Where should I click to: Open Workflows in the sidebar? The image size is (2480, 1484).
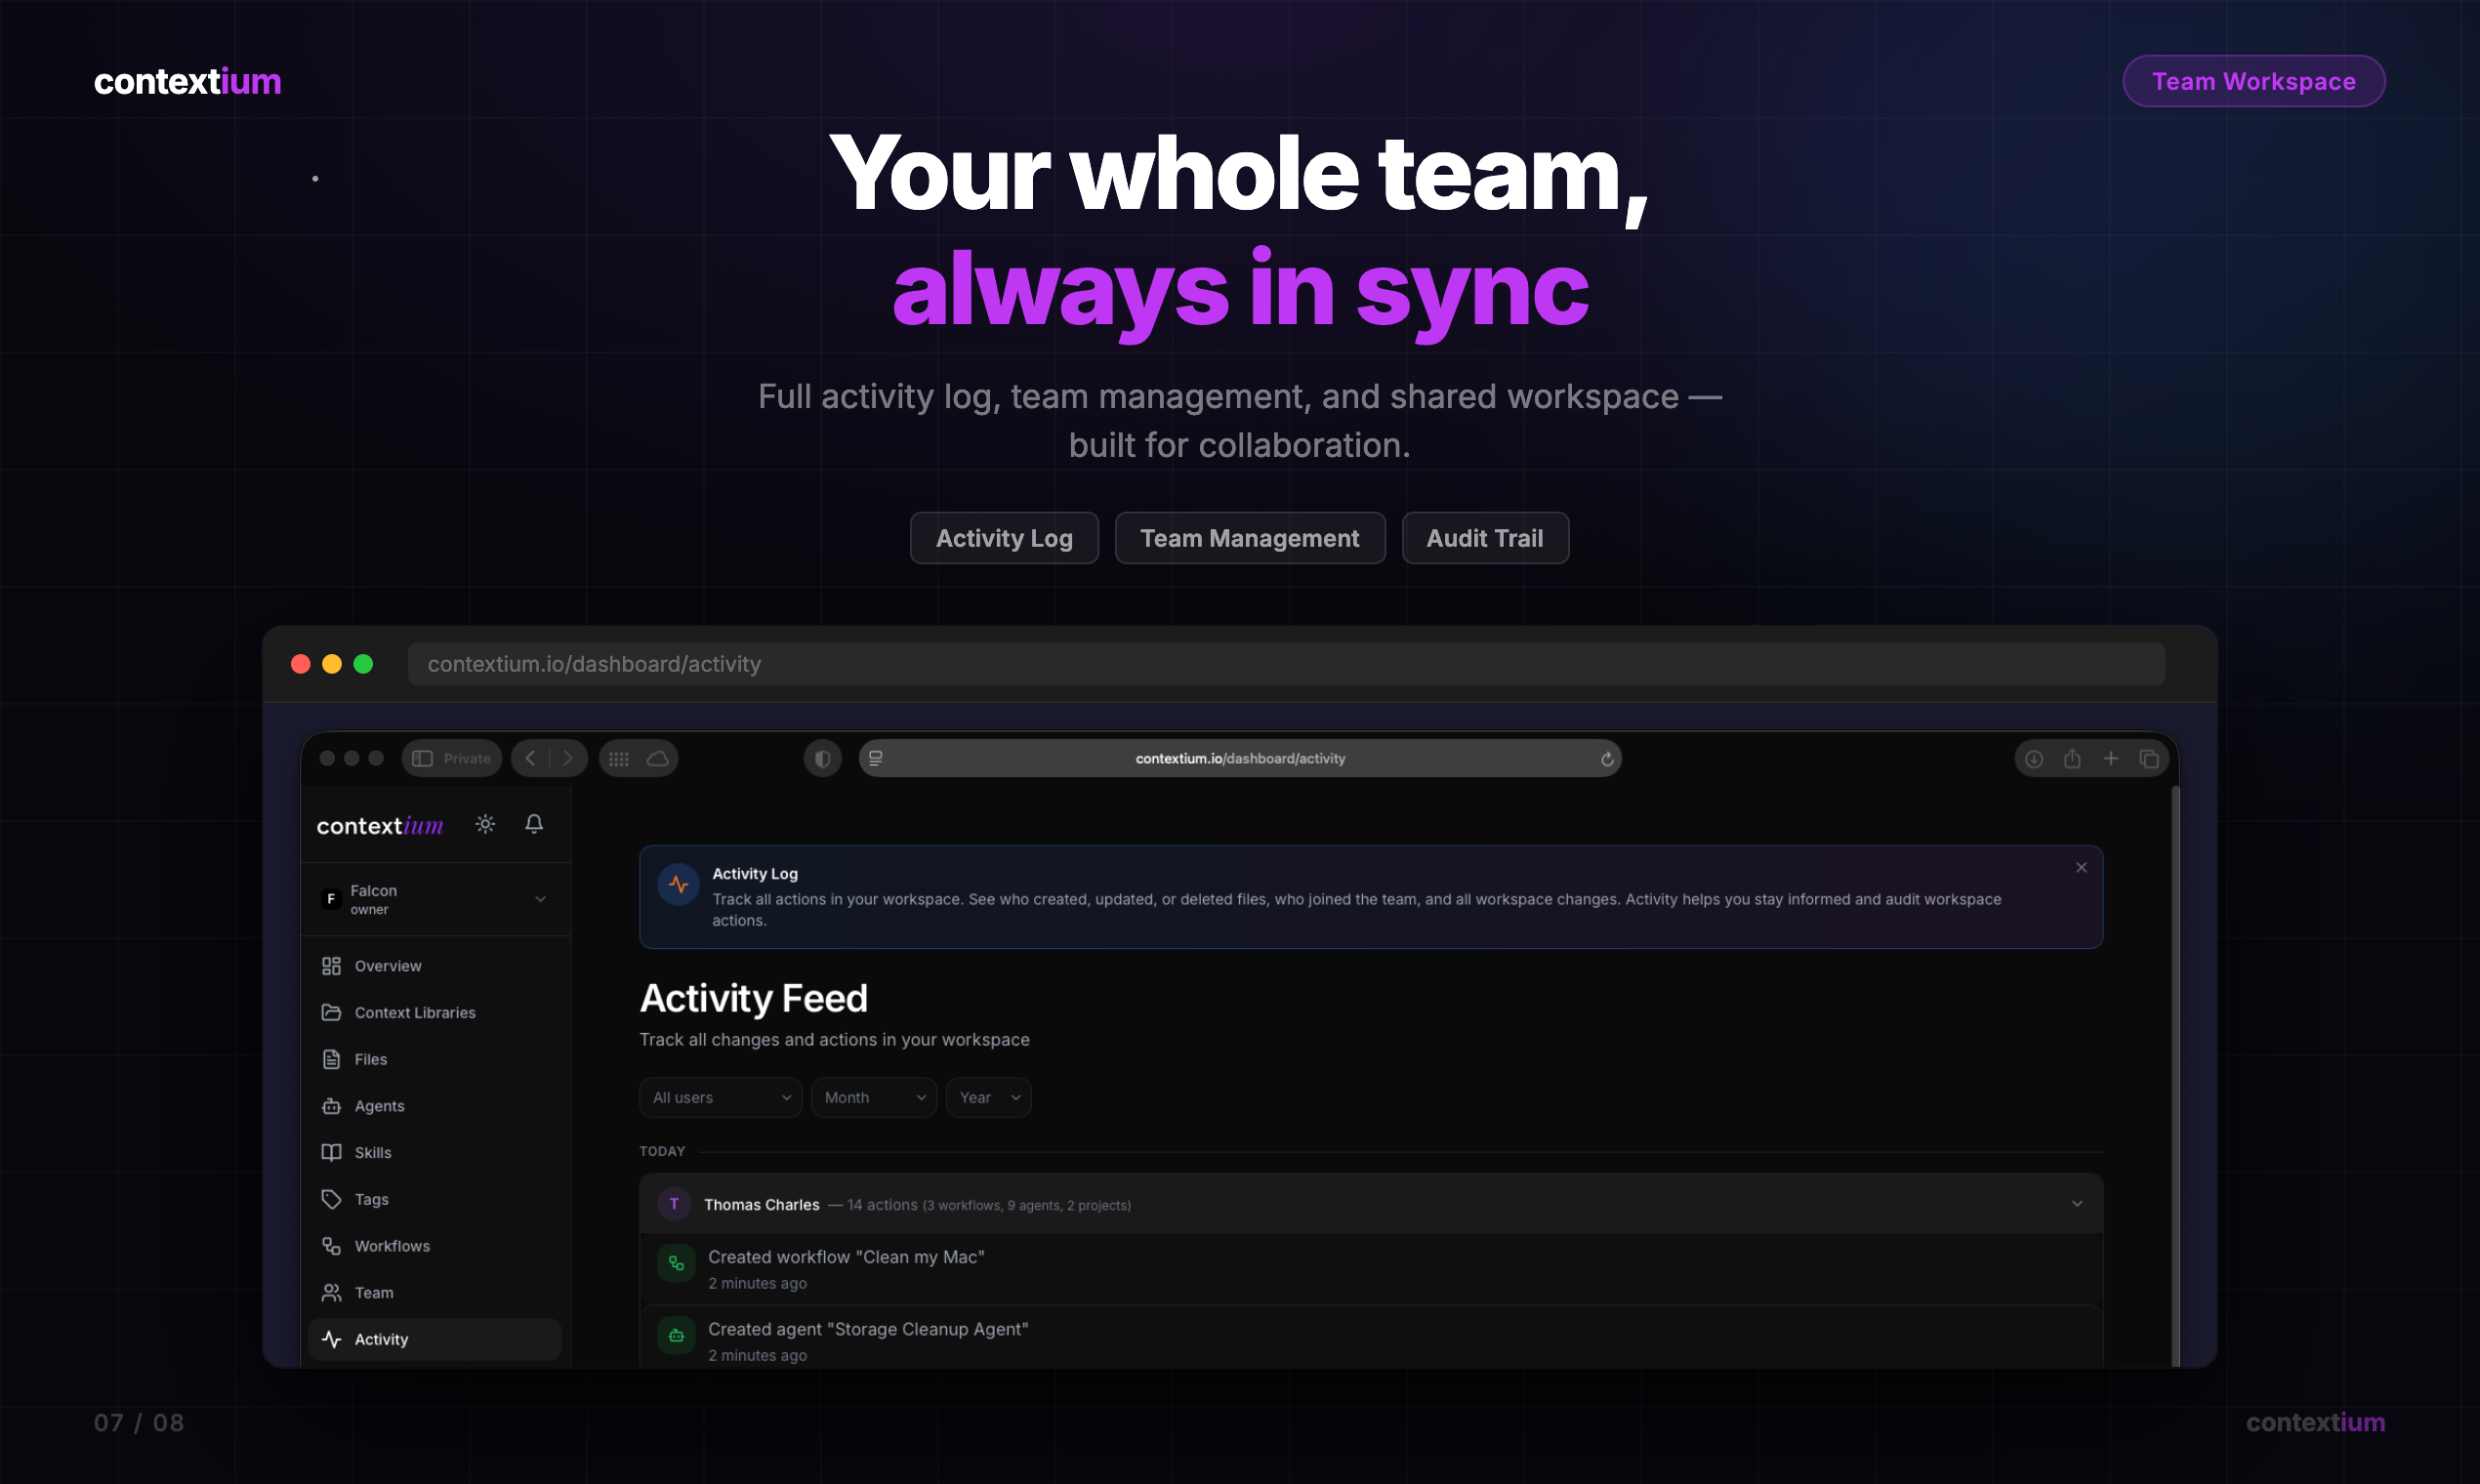392,1246
